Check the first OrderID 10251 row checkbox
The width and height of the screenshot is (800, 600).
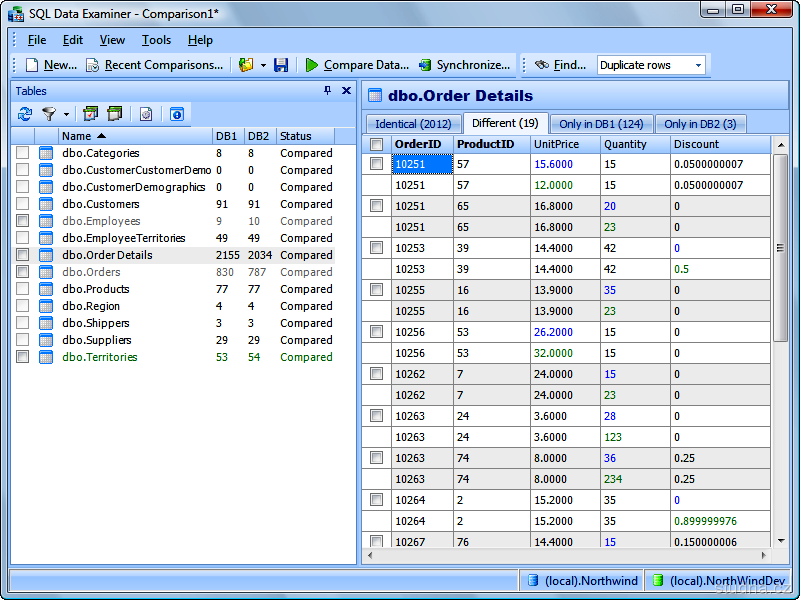376,163
